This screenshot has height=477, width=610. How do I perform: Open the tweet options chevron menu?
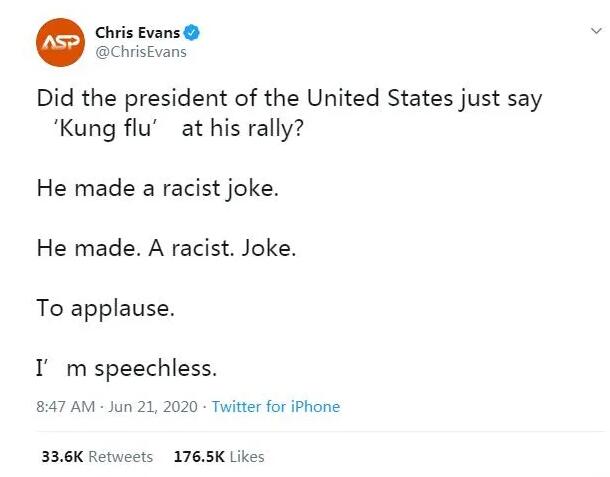(x=596, y=31)
